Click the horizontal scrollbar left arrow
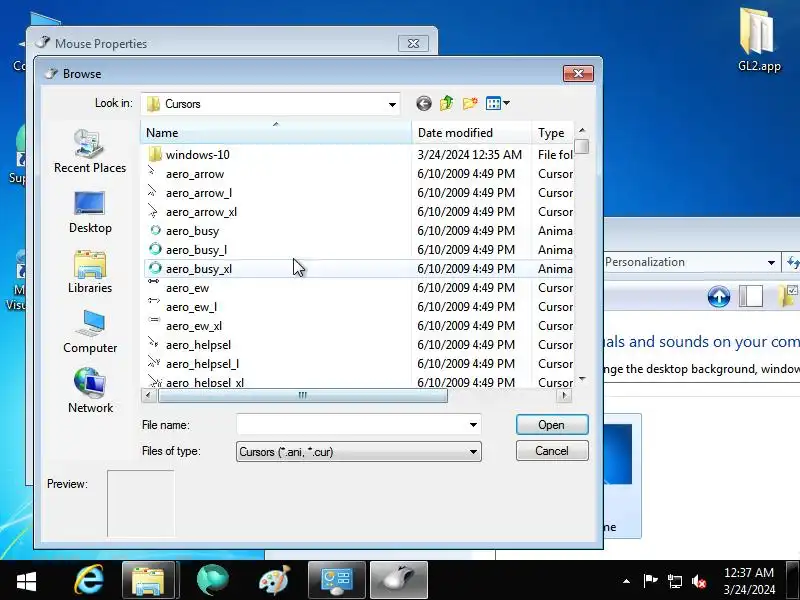This screenshot has height=600, width=800. (148, 395)
